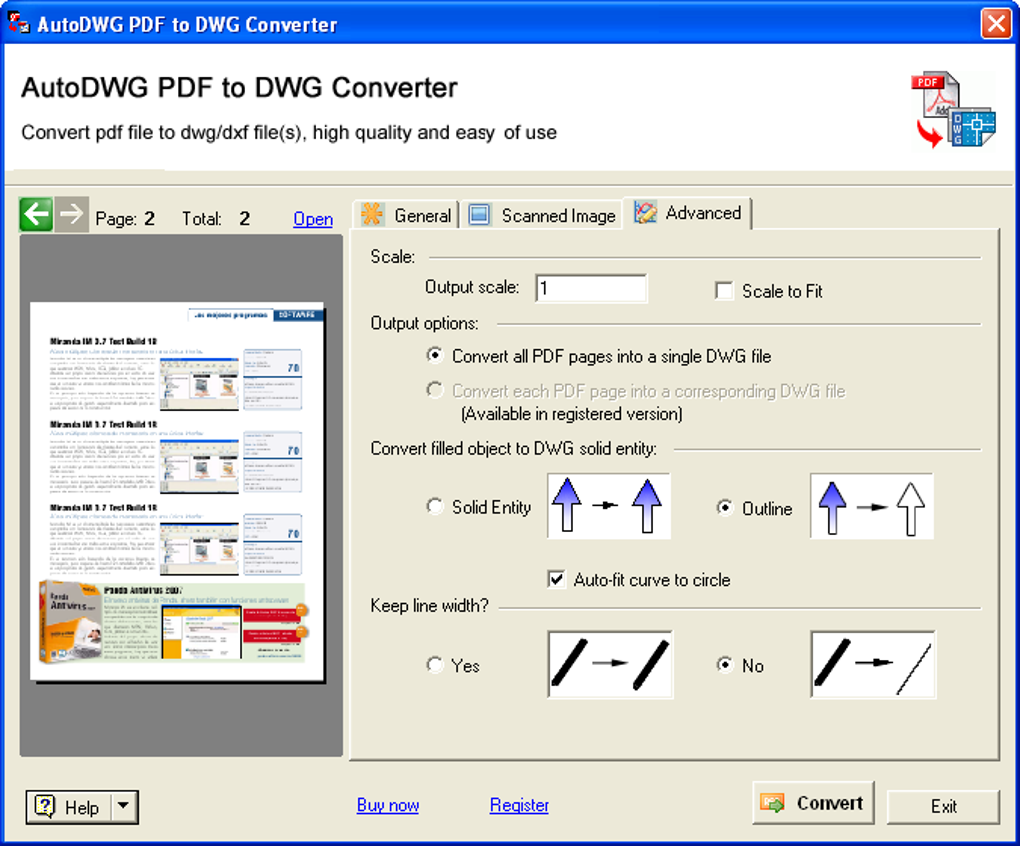
Task: Open the General tab
Action: point(407,215)
